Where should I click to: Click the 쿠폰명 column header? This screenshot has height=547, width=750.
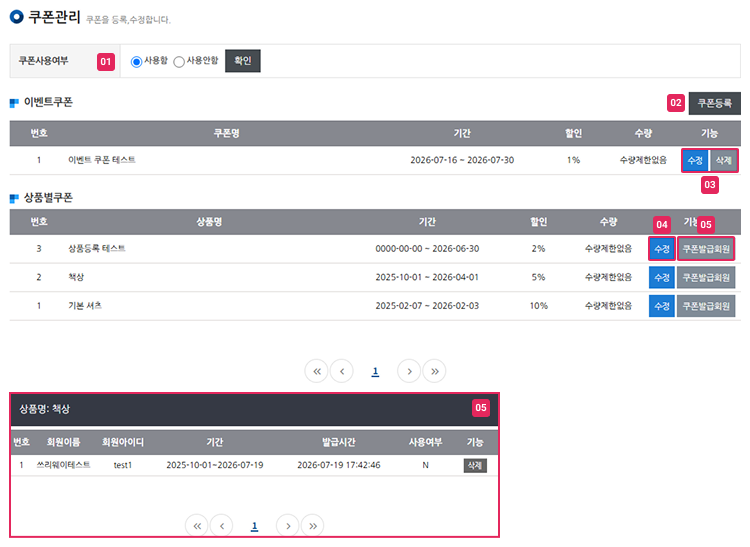[x=226, y=133]
